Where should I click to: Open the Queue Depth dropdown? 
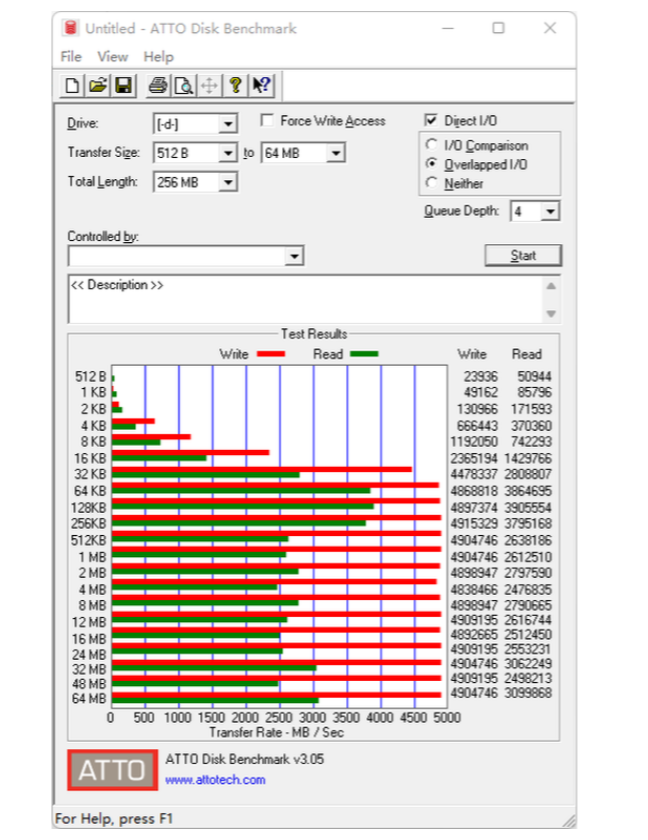click(550, 212)
